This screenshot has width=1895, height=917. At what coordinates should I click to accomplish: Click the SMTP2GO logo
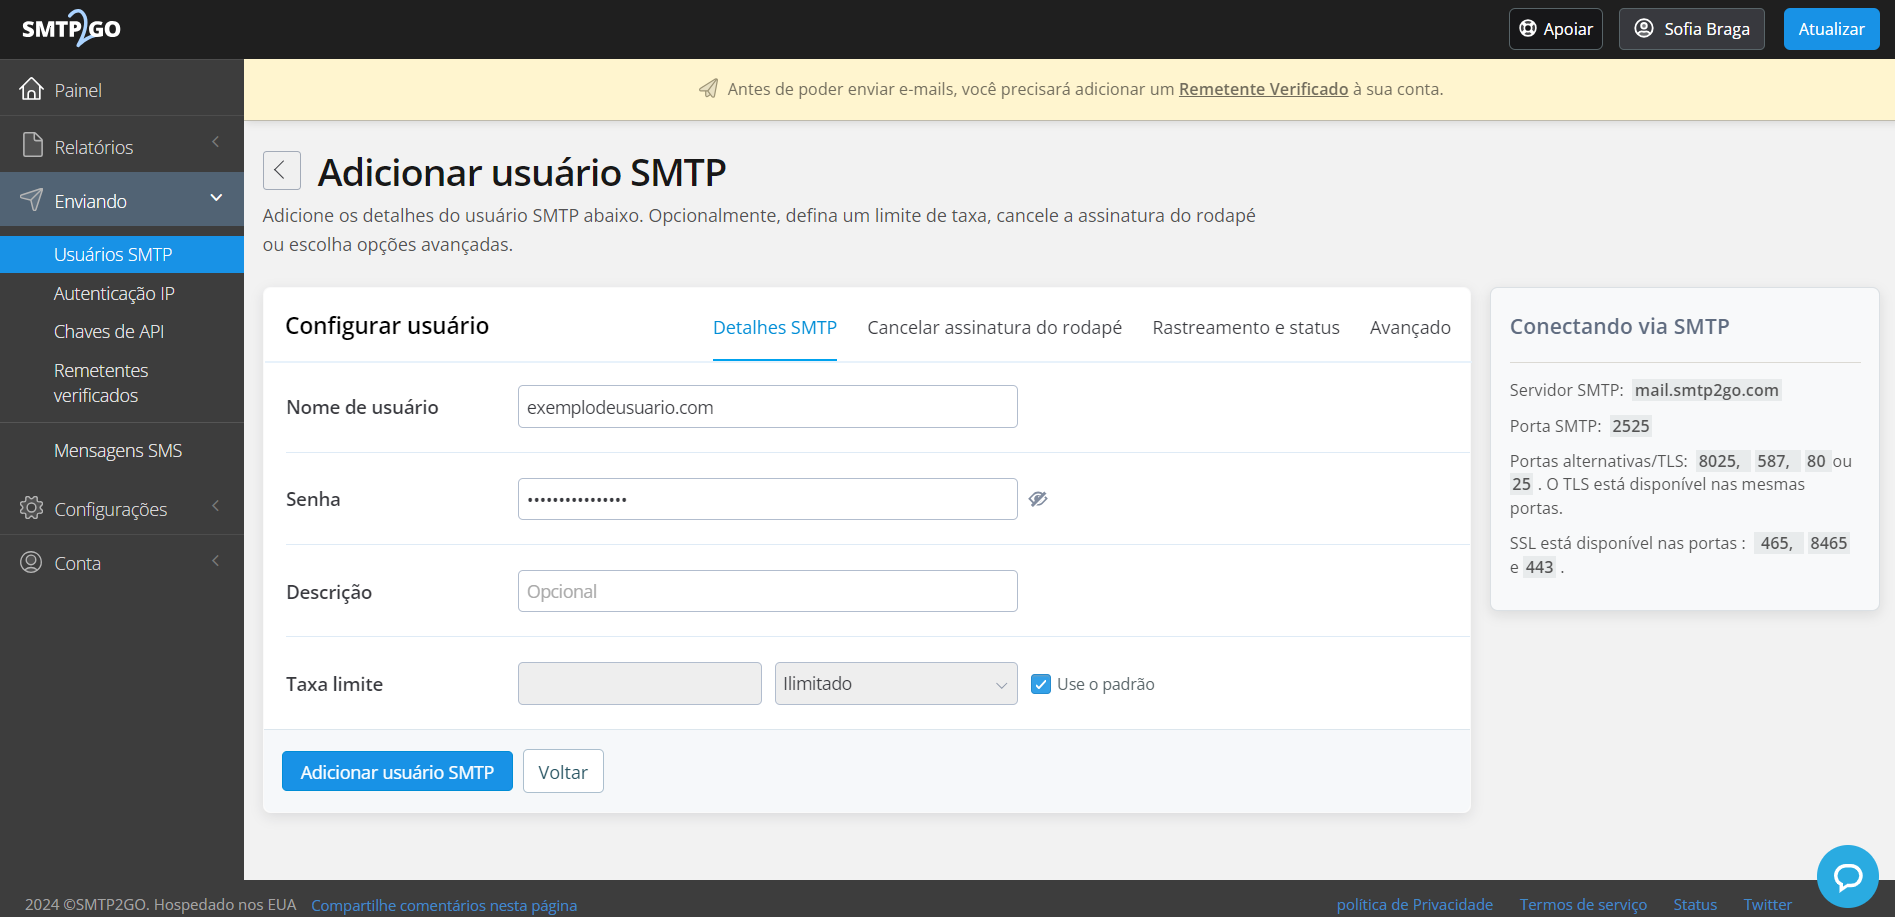tap(72, 28)
